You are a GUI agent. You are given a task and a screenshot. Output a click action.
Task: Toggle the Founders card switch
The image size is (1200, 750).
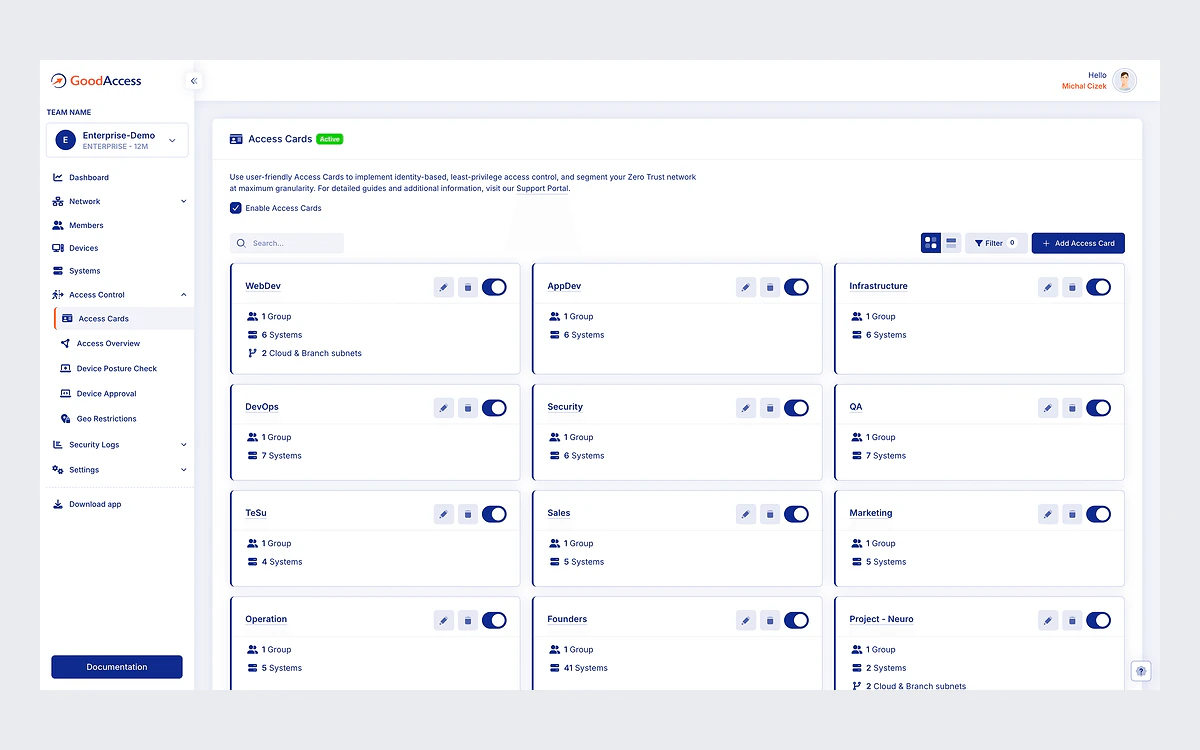point(796,620)
